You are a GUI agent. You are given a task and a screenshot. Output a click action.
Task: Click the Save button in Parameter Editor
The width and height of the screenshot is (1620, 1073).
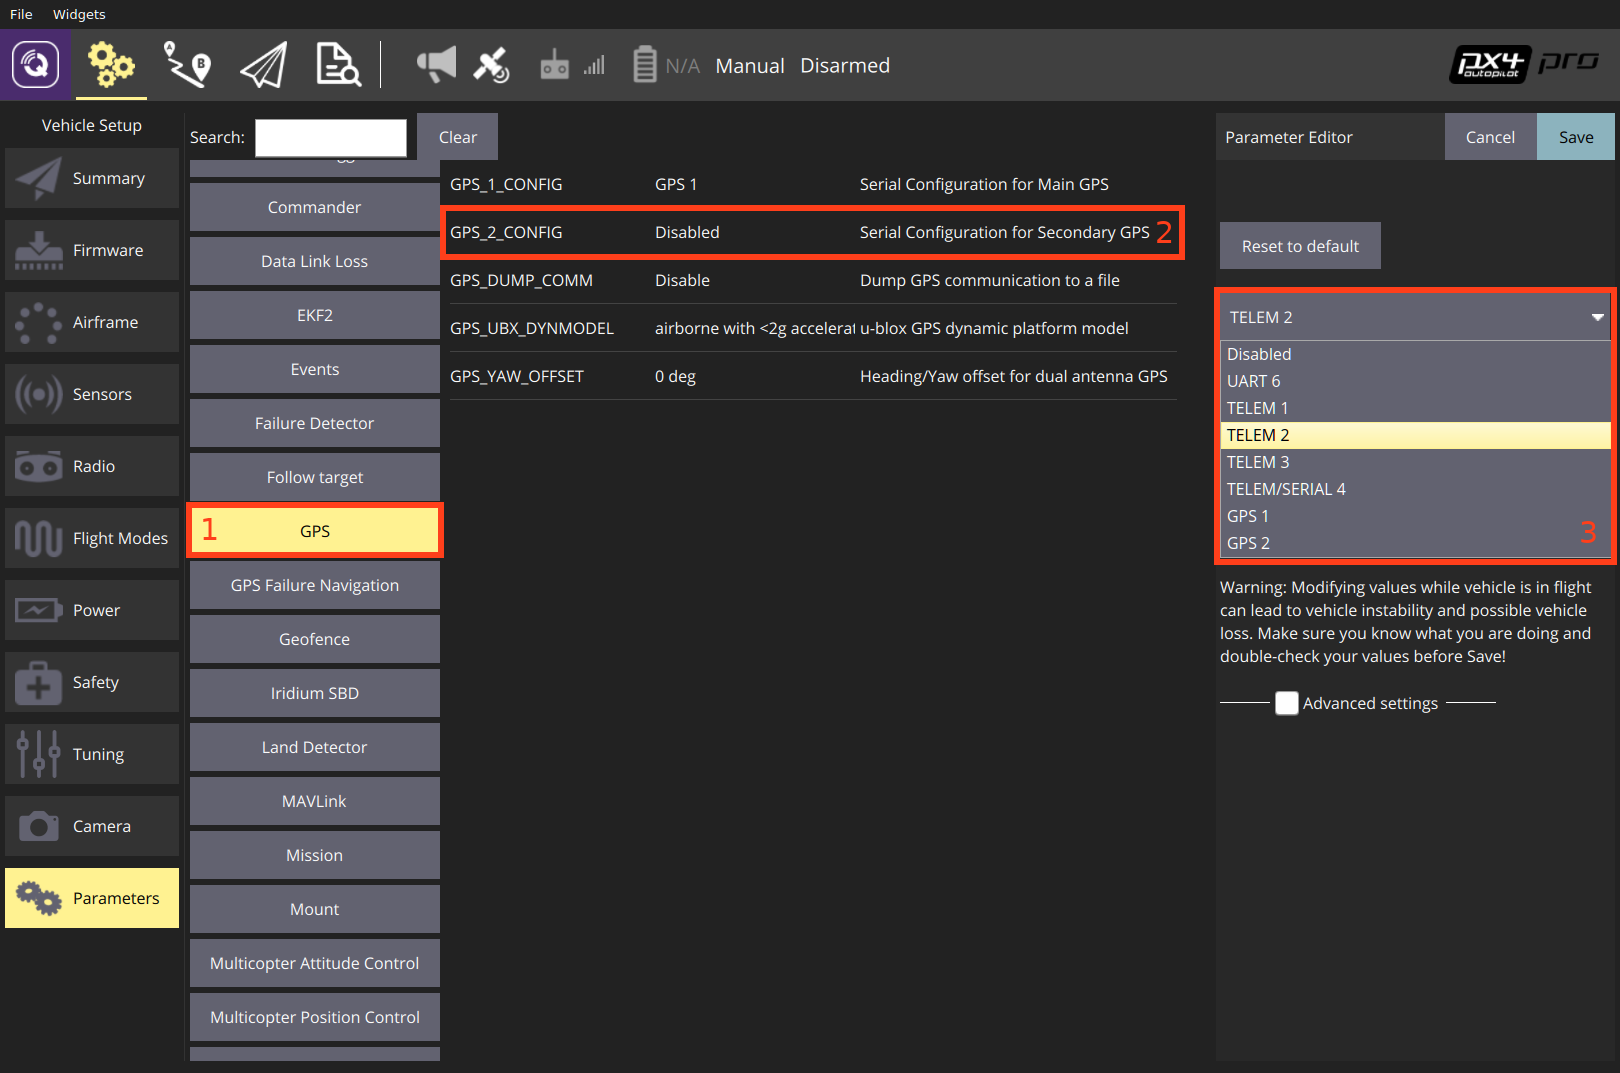click(x=1575, y=137)
